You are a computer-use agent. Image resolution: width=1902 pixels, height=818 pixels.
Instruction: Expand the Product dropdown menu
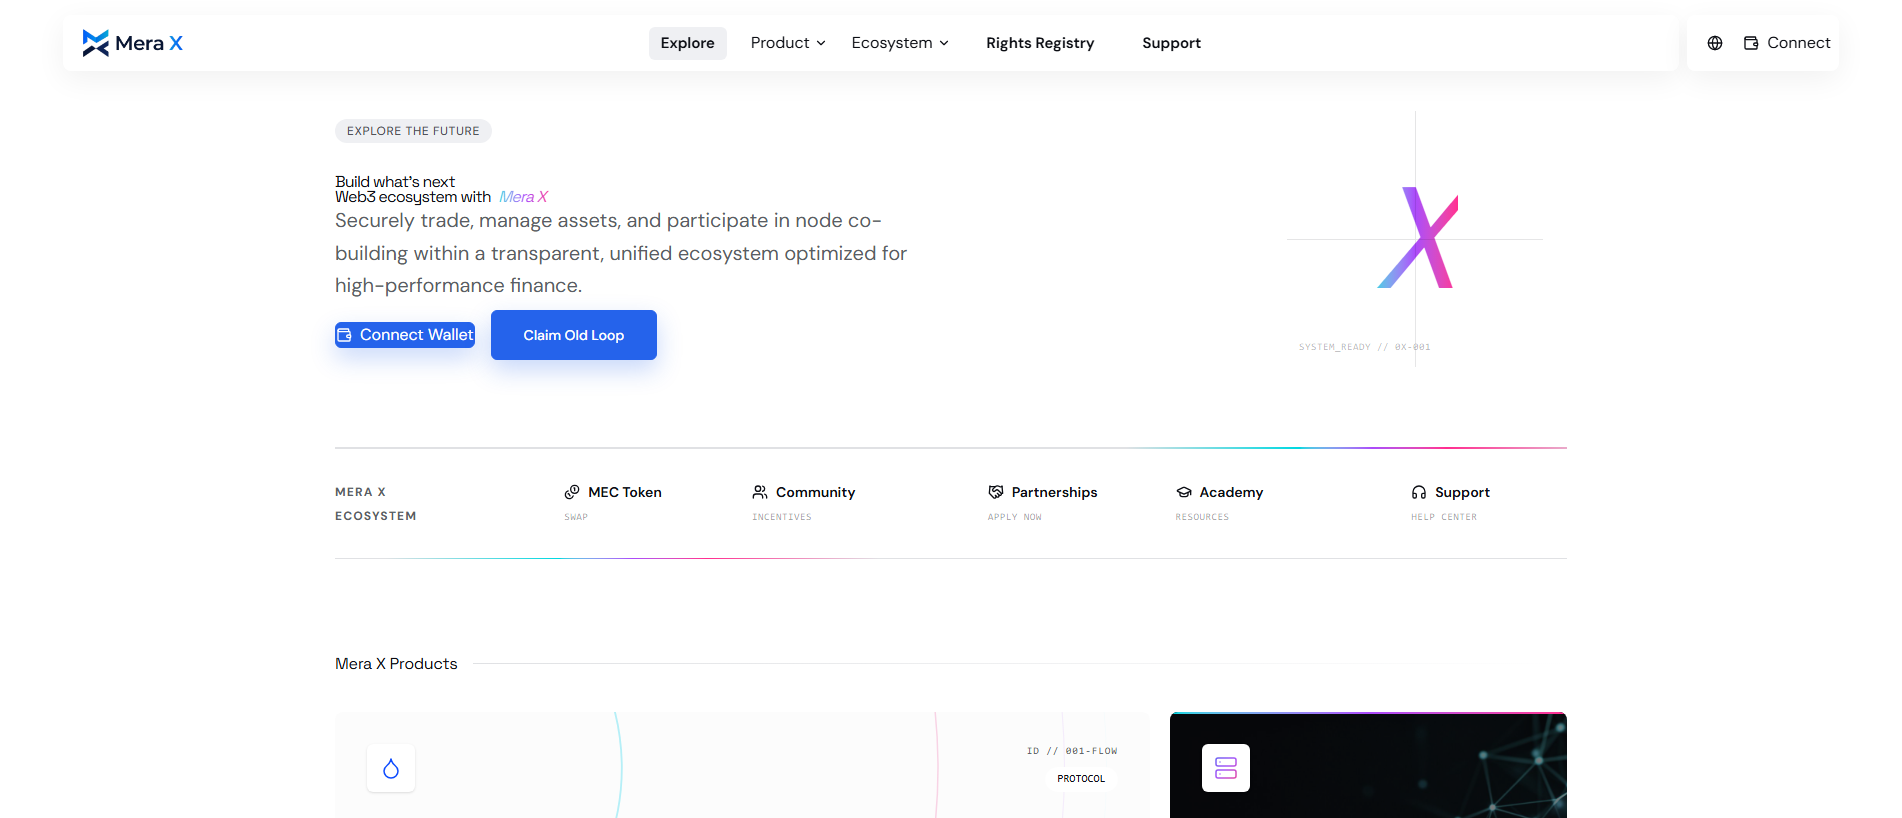coord(788,43)
